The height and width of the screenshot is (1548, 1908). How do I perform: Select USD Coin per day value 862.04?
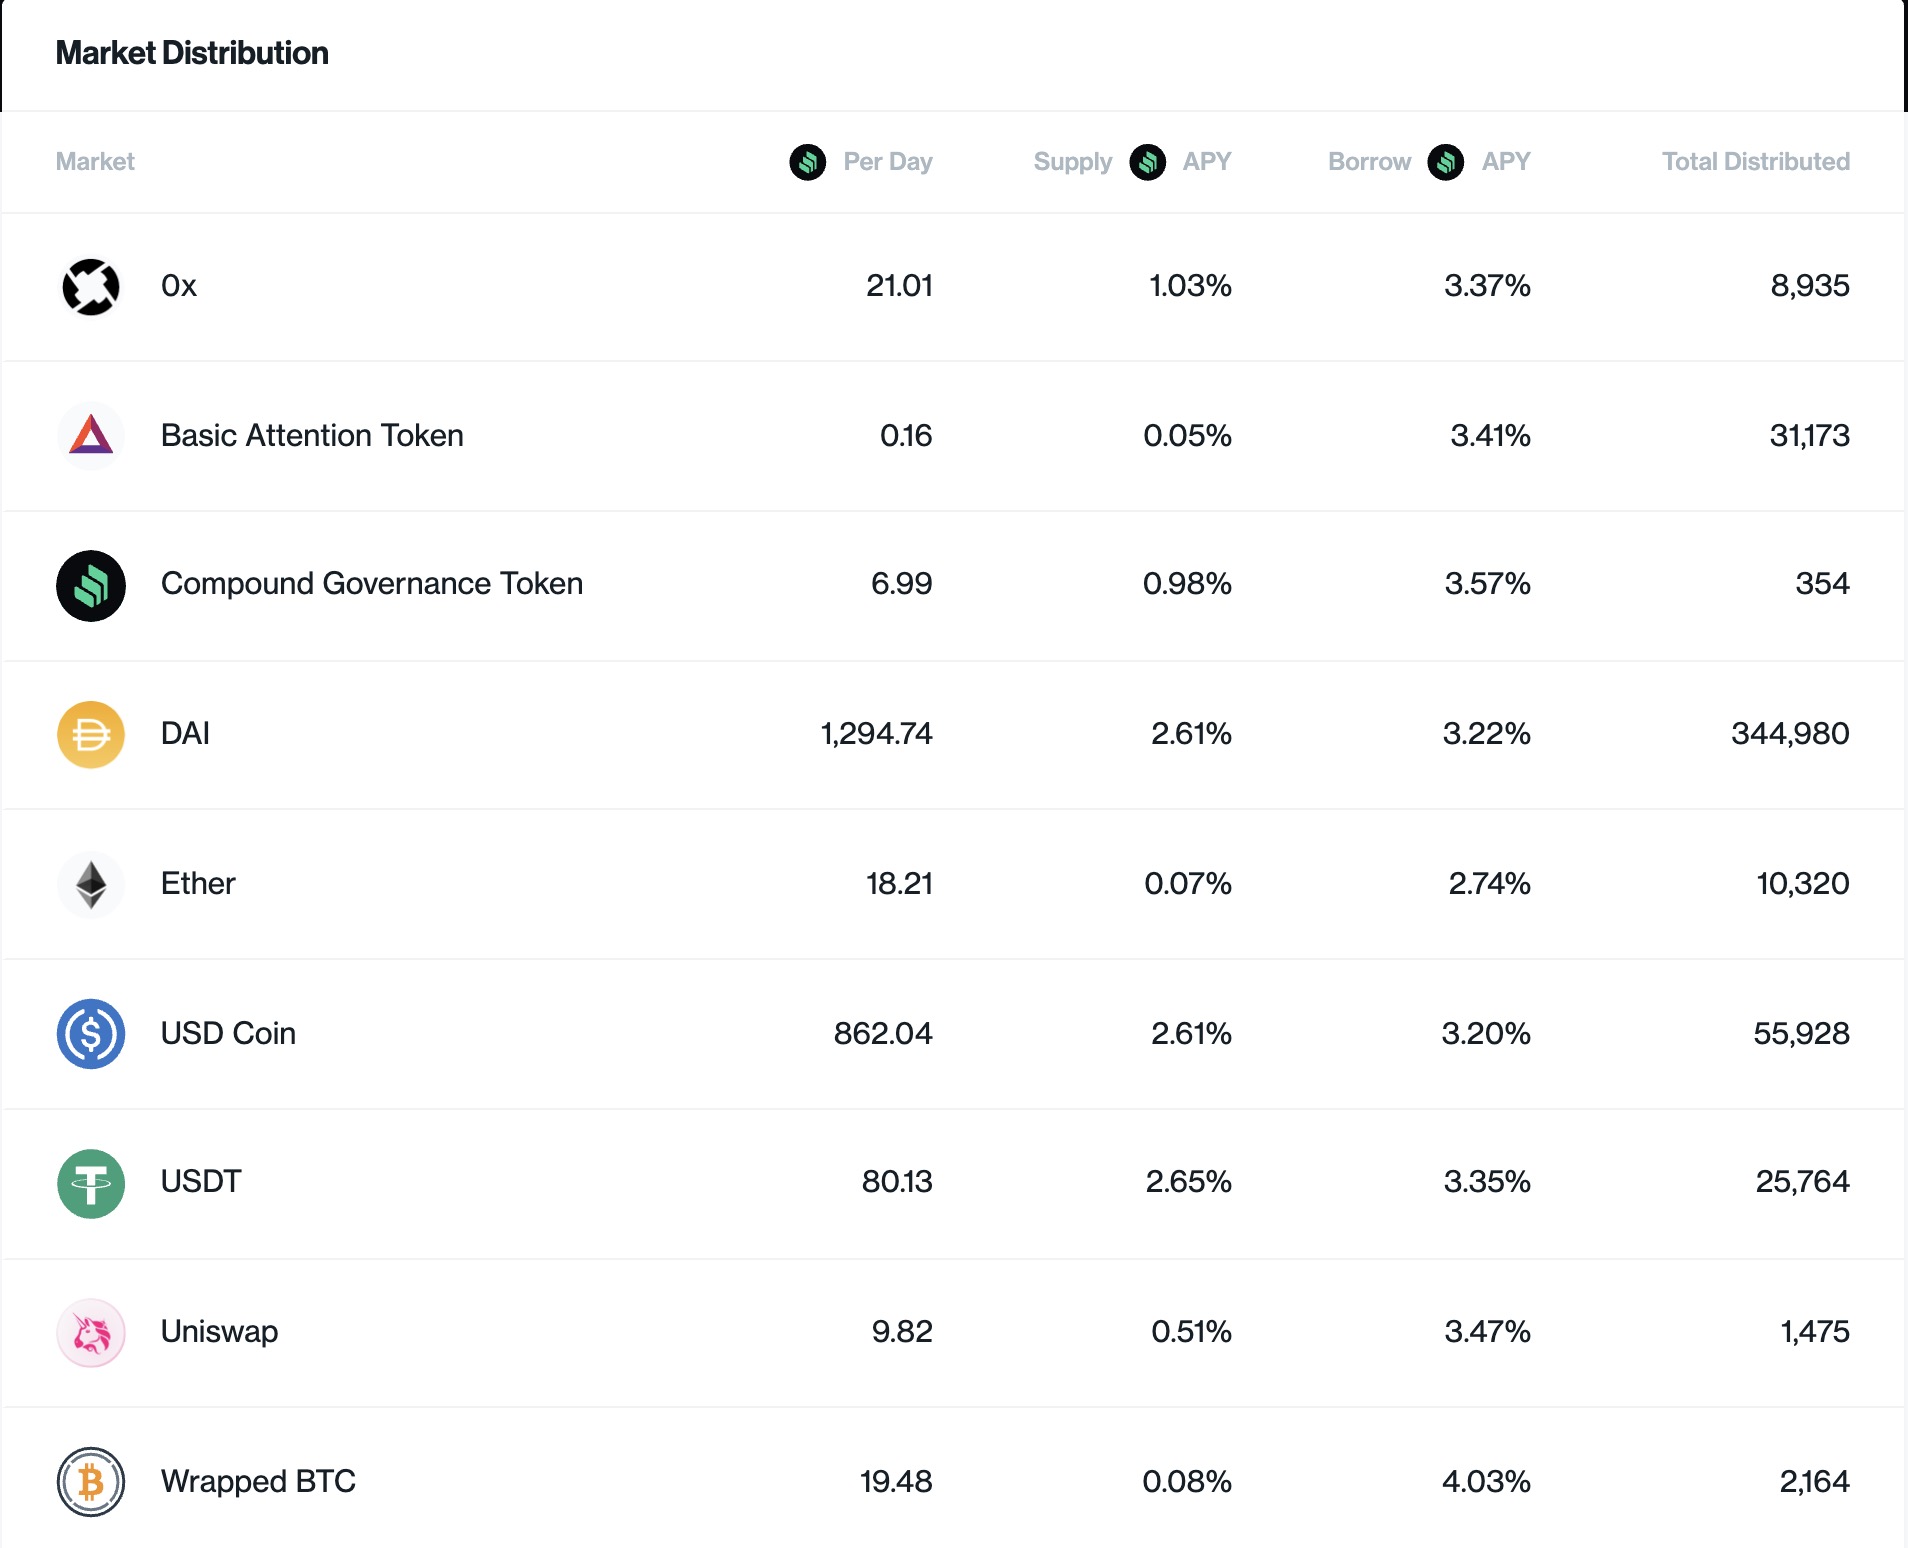pyautogui.click(x=883, y=1033)
